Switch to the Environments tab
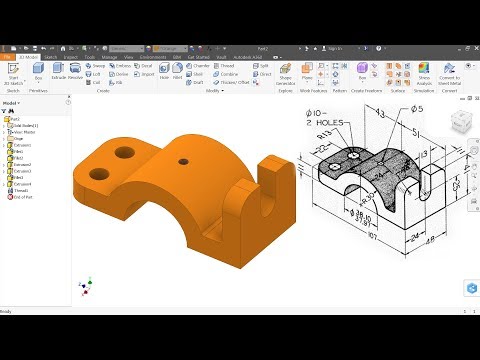Image resolution: width=480 pixels, height=360 pixels. point(153,57)
